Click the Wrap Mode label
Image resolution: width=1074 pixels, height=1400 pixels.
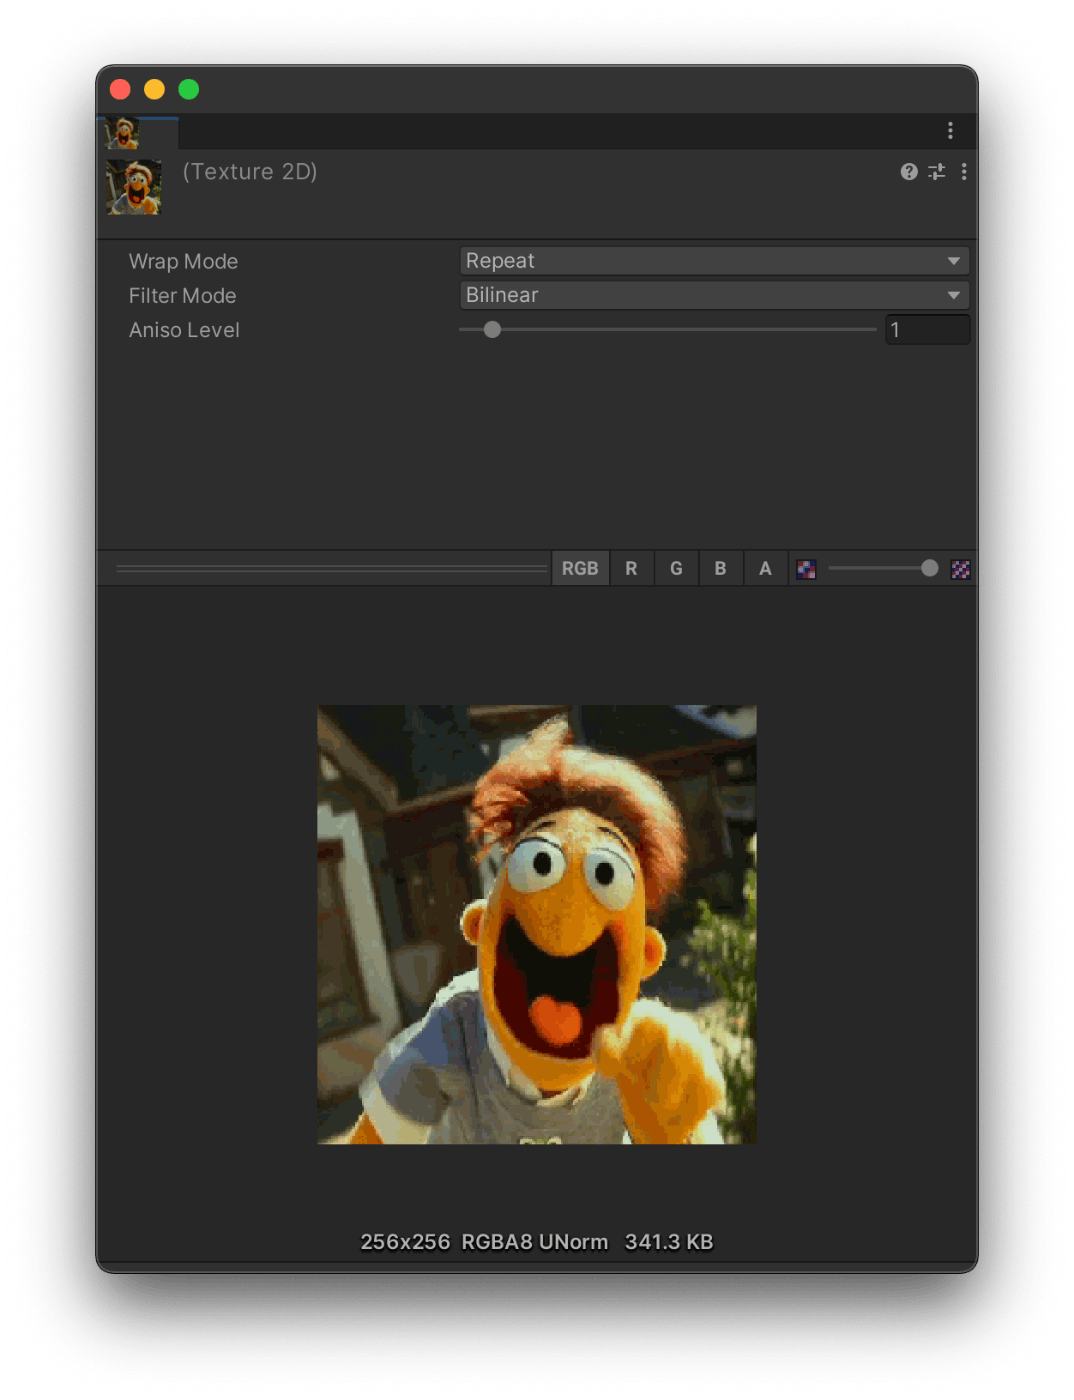183,261
